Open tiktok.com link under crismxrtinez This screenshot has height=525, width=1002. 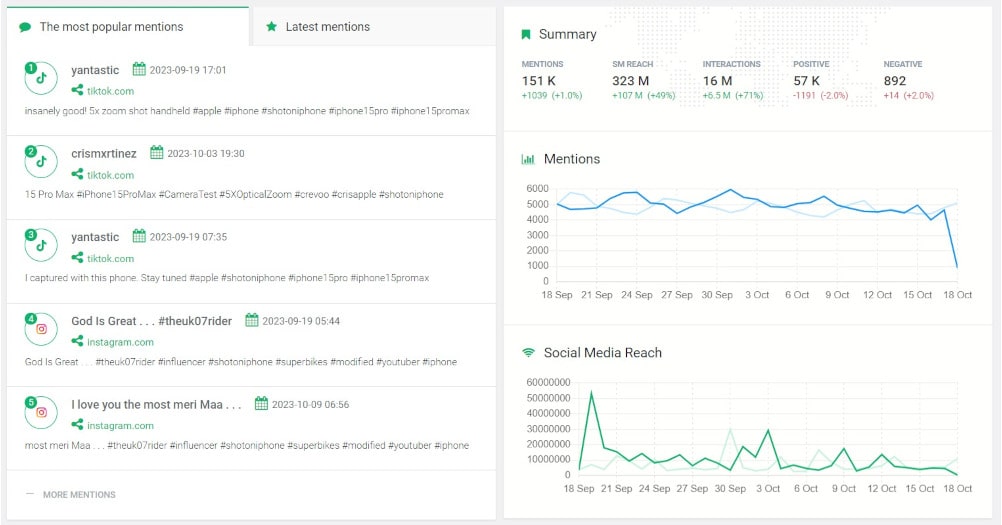110,175
